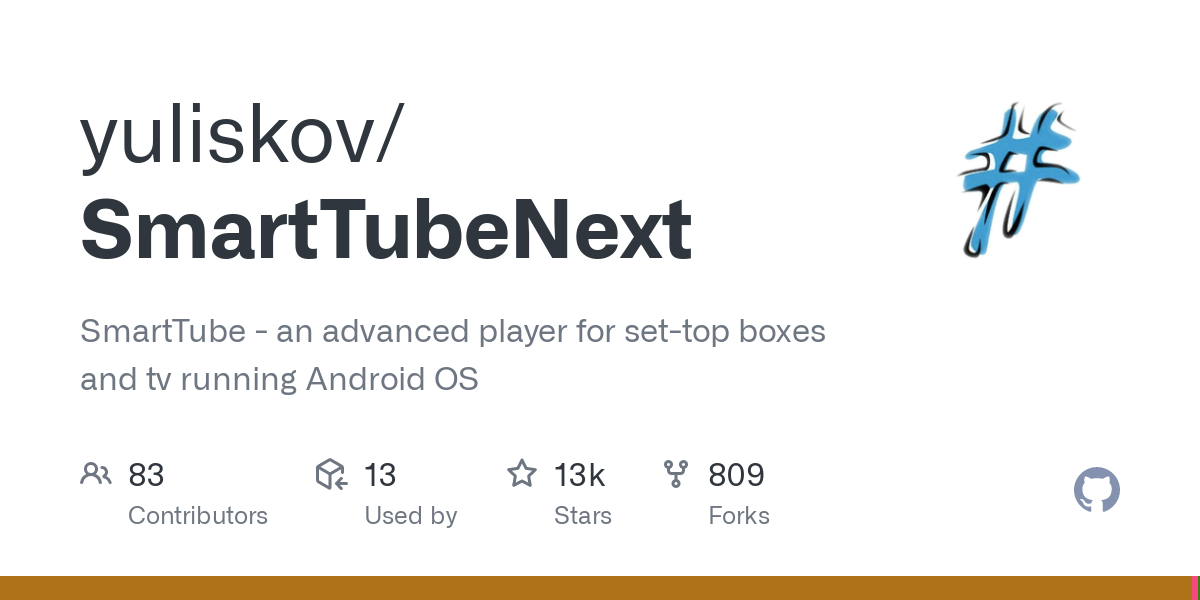Select the Used by label
Image resolution: width=1200 pixels, height=600 pixels.
(x=410, y=516)
